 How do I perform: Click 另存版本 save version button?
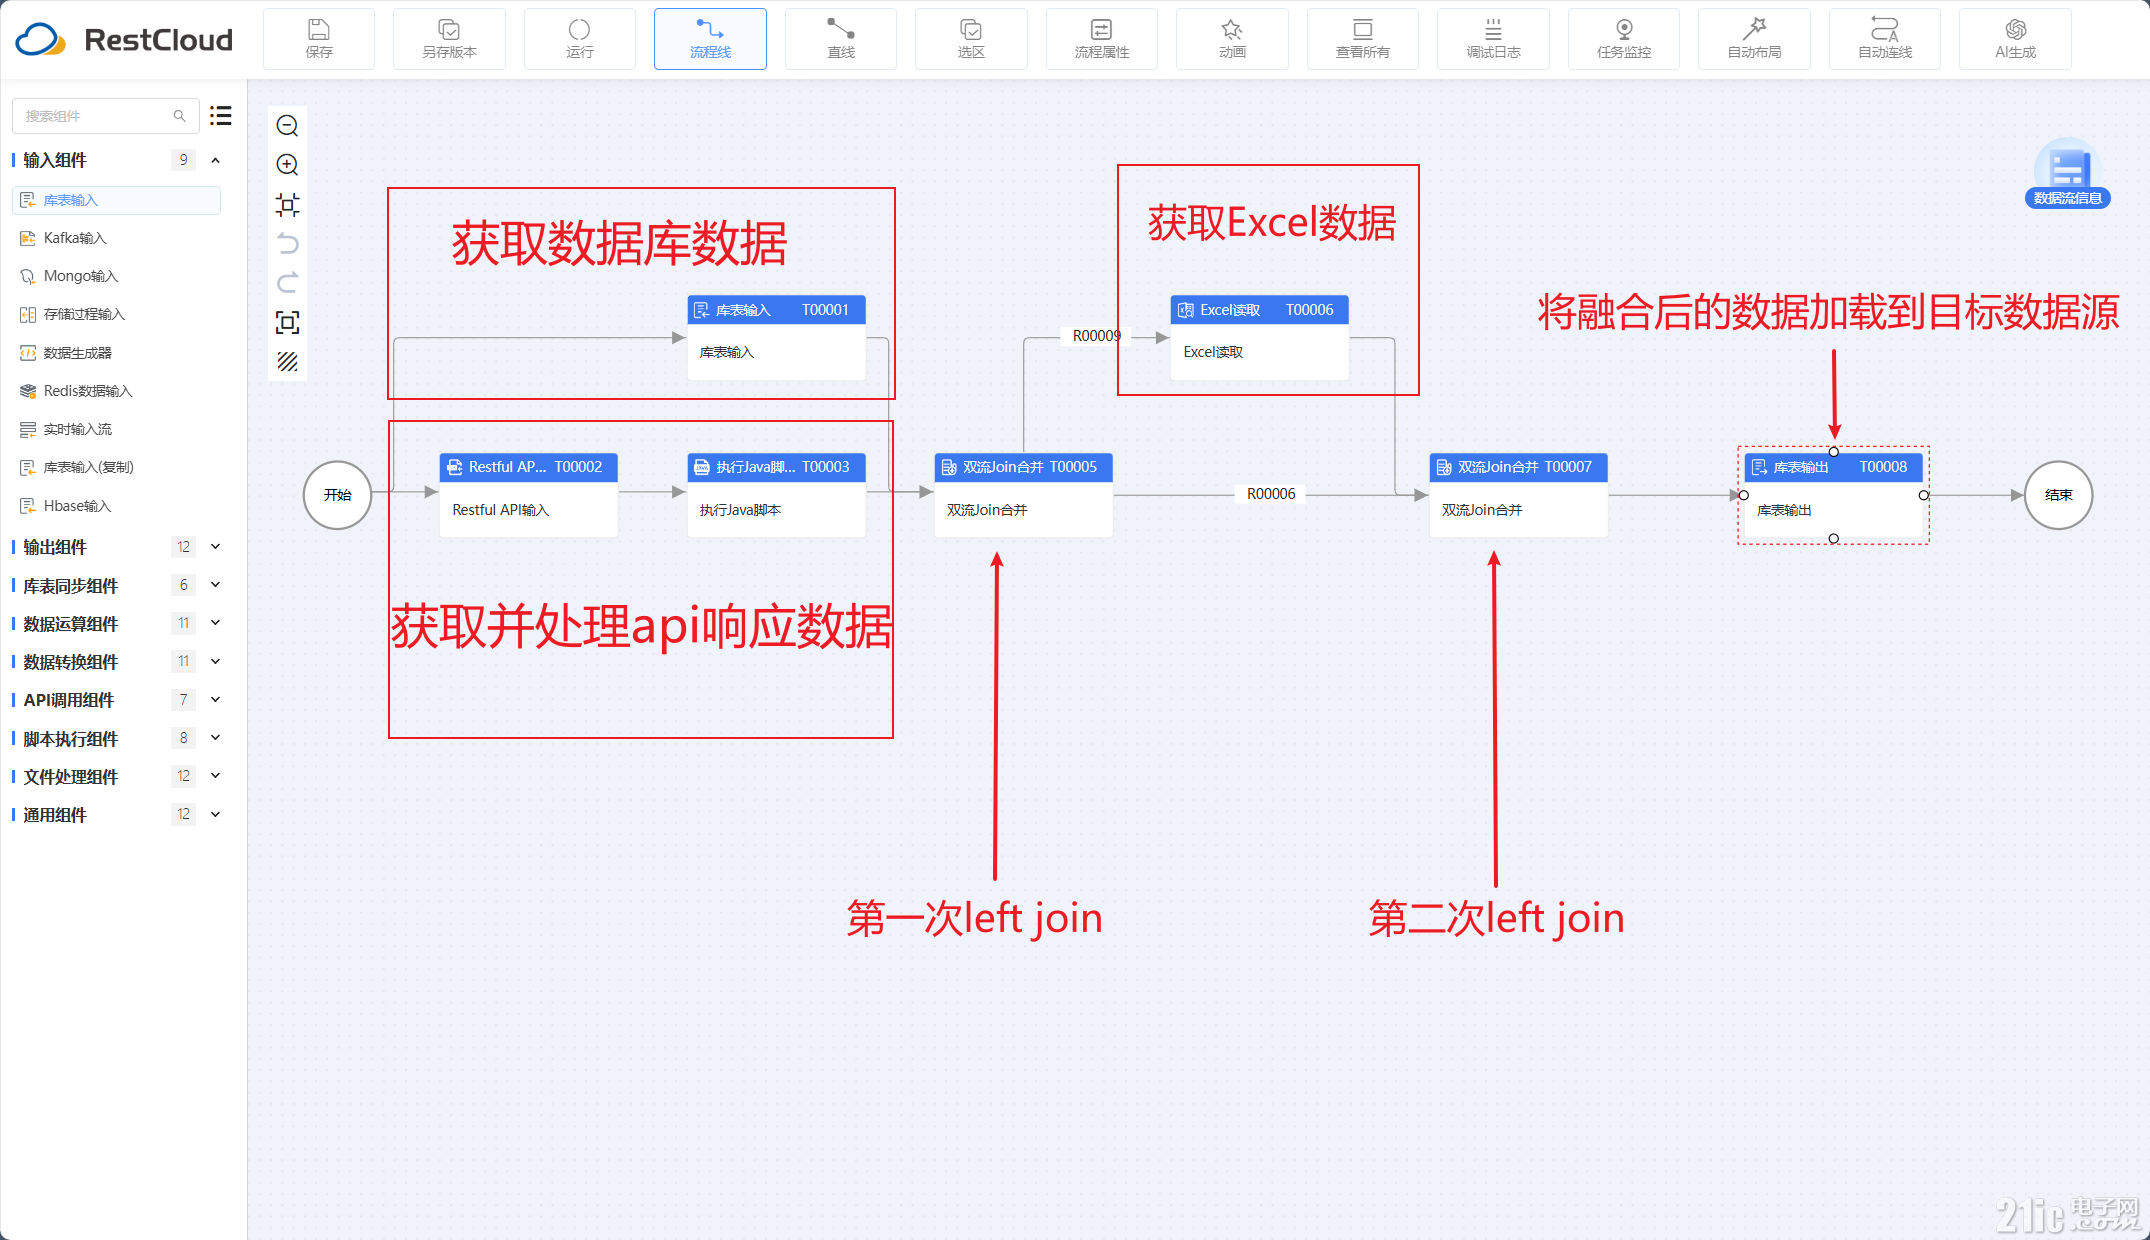(449, 39)
